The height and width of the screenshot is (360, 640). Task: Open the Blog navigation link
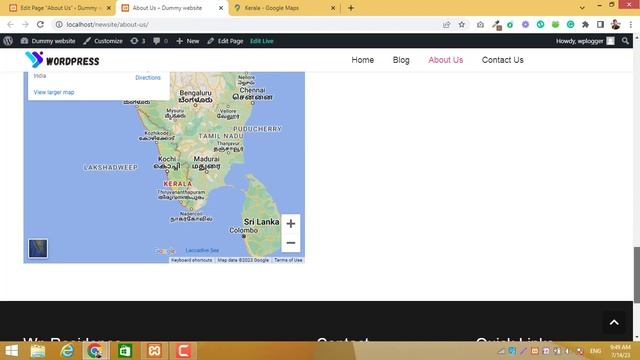pyautogui.click(x=401, y=60)
